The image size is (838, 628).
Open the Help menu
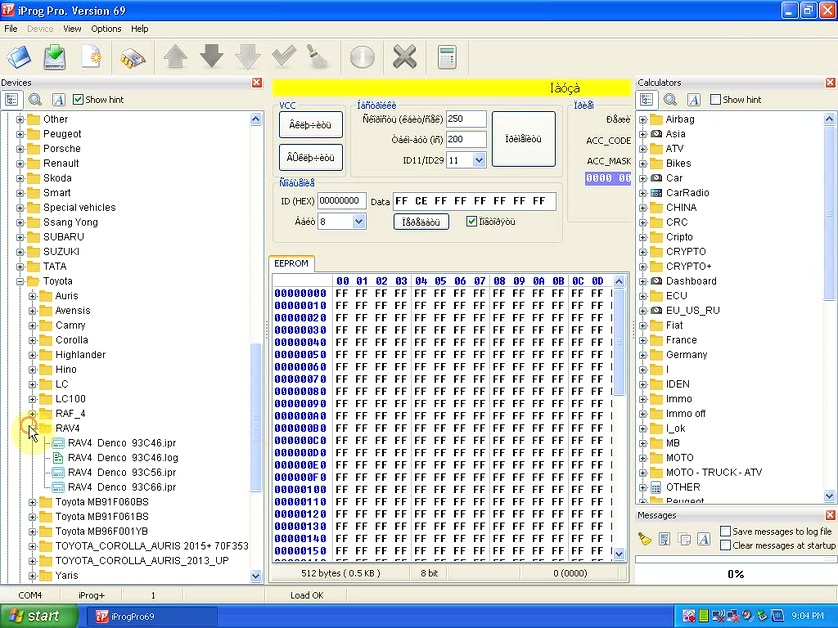coord(139,29)
